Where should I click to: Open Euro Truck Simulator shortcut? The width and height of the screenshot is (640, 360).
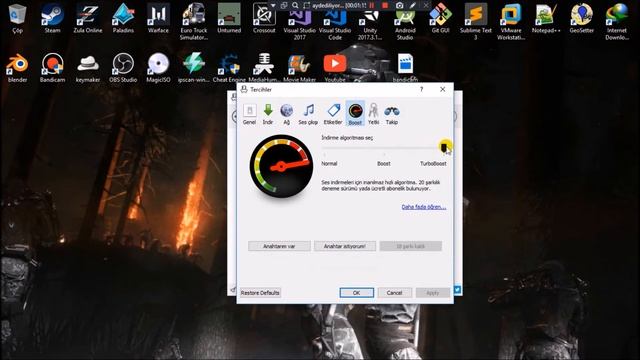click(x=194, y=21)
